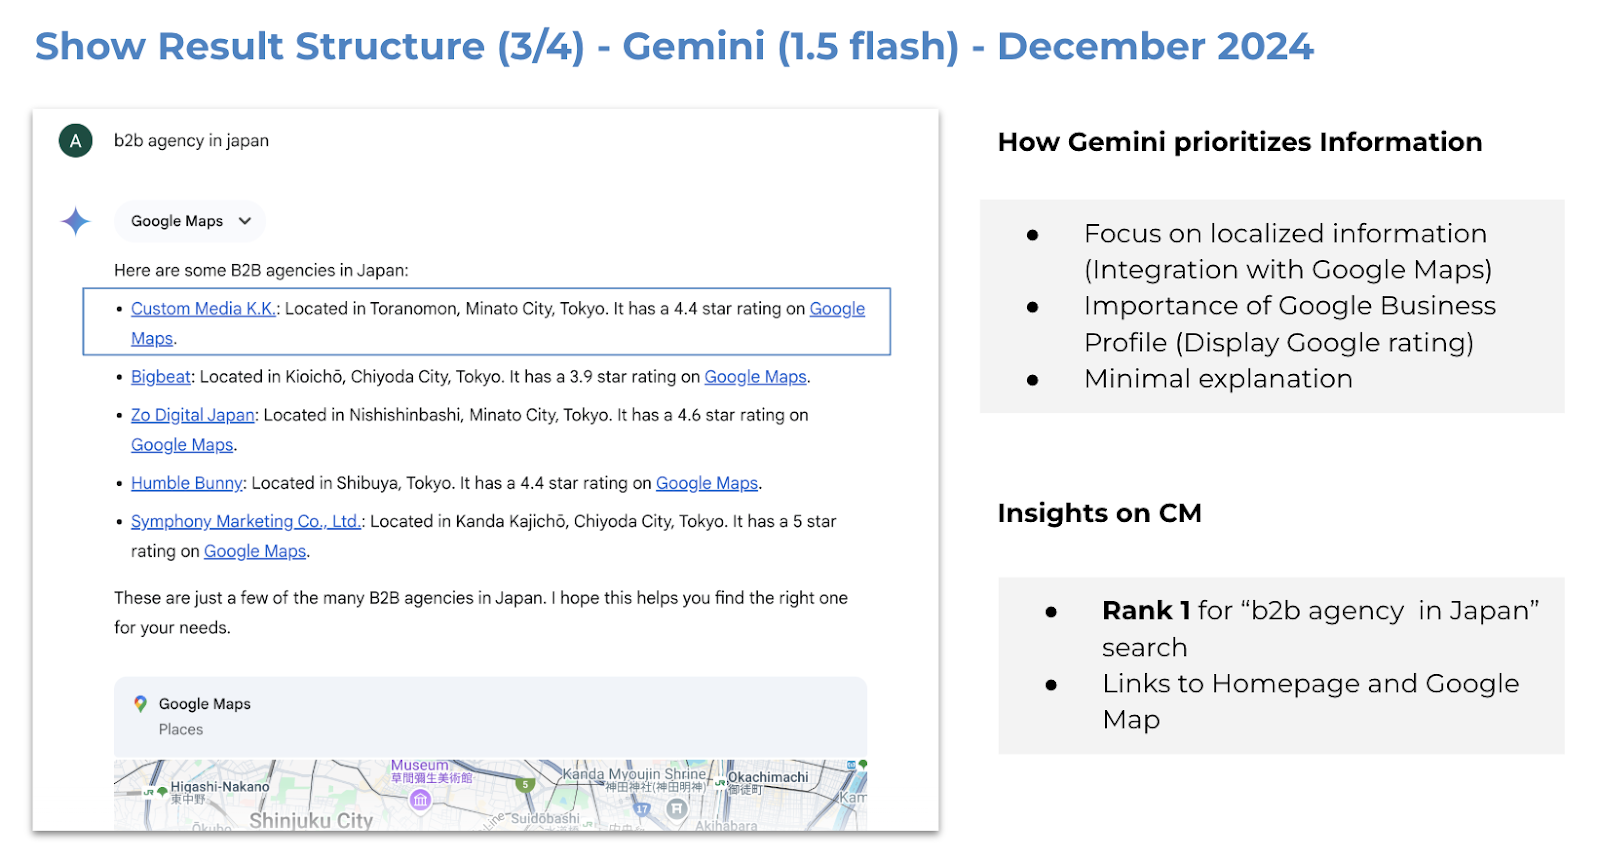The width and height of the screenshot is (1600, 861).
Task: Open the Humble Bunny link
Action: coord(187,483)
